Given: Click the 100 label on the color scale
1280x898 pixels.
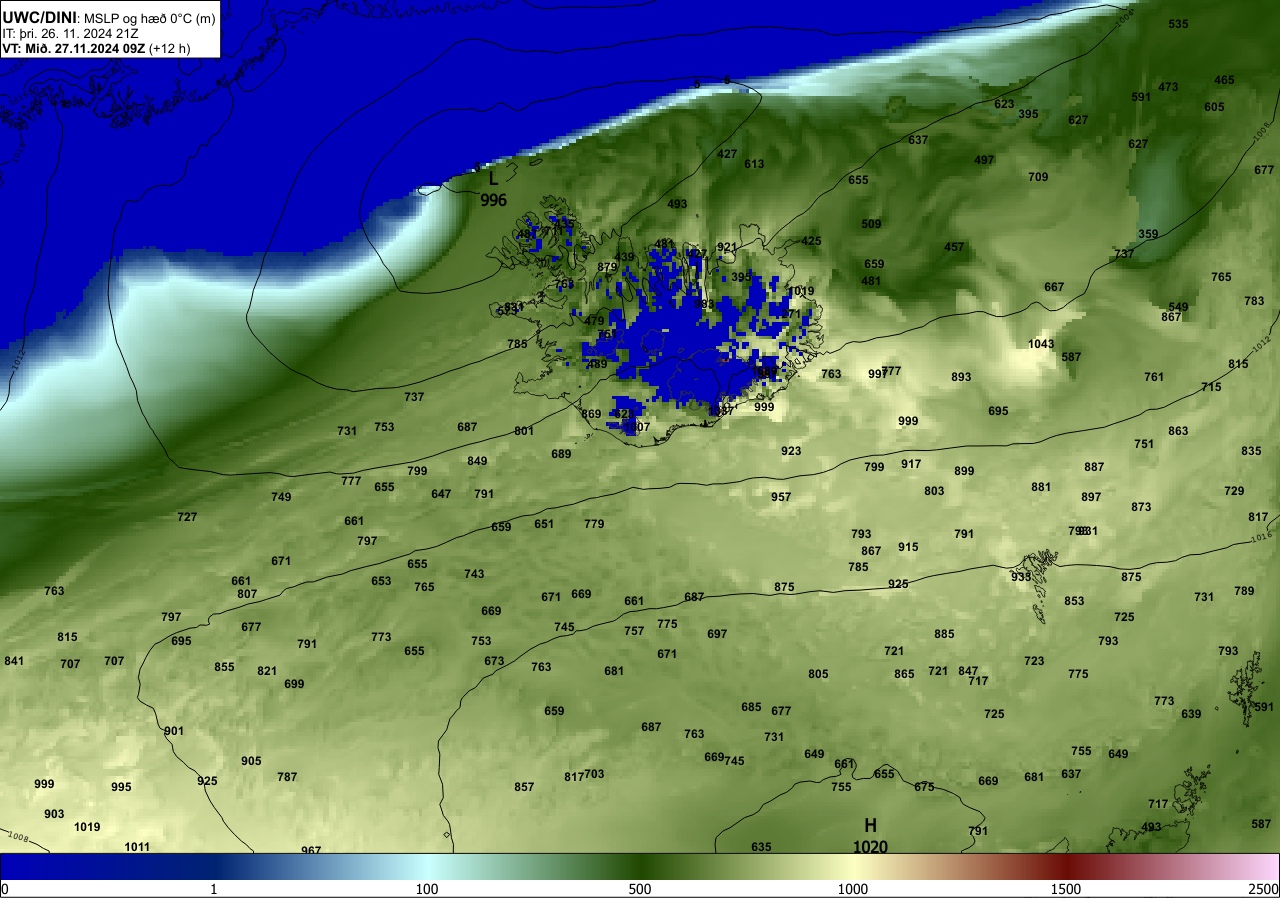Looking at the screenshot, I should point(427,889).
